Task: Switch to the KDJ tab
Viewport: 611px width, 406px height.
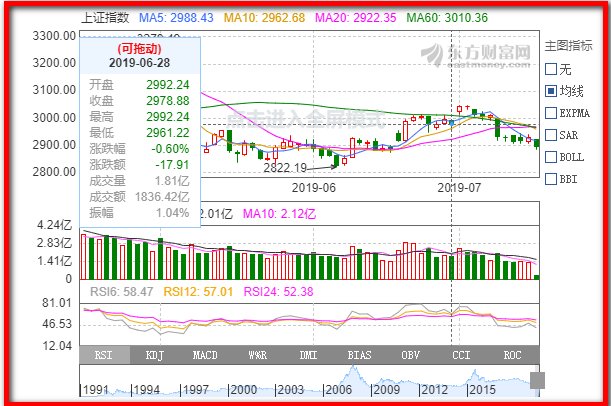Action: (154, 355)
